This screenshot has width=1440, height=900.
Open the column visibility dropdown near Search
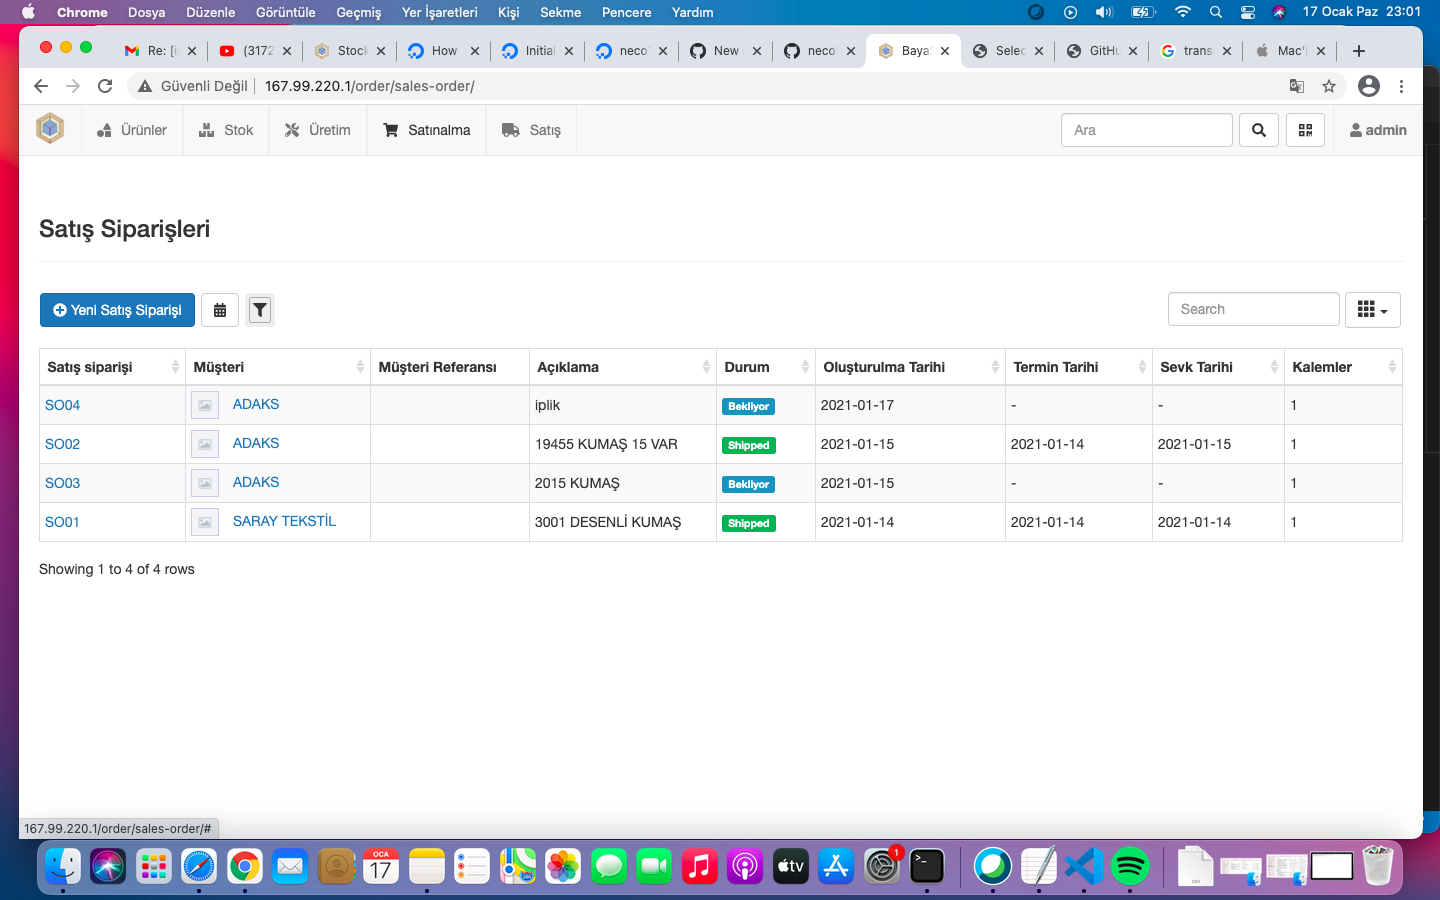pyautogui.click(x=1372, y=309)
